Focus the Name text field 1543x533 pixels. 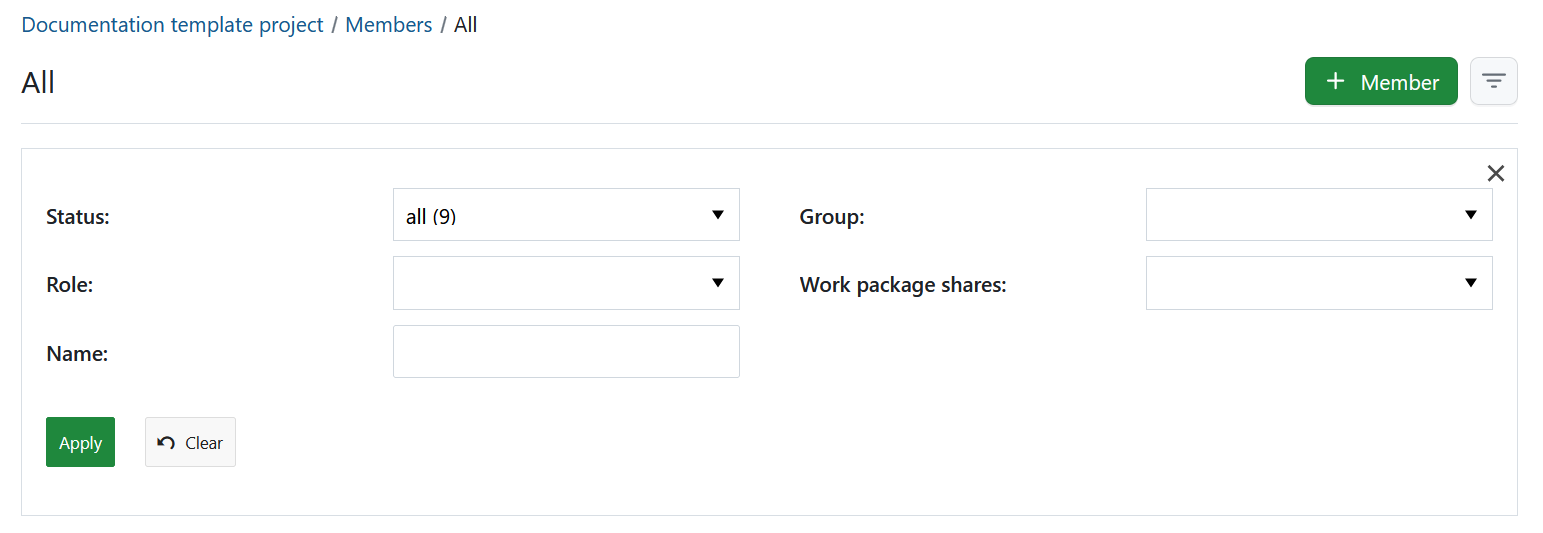pos(566,352)
